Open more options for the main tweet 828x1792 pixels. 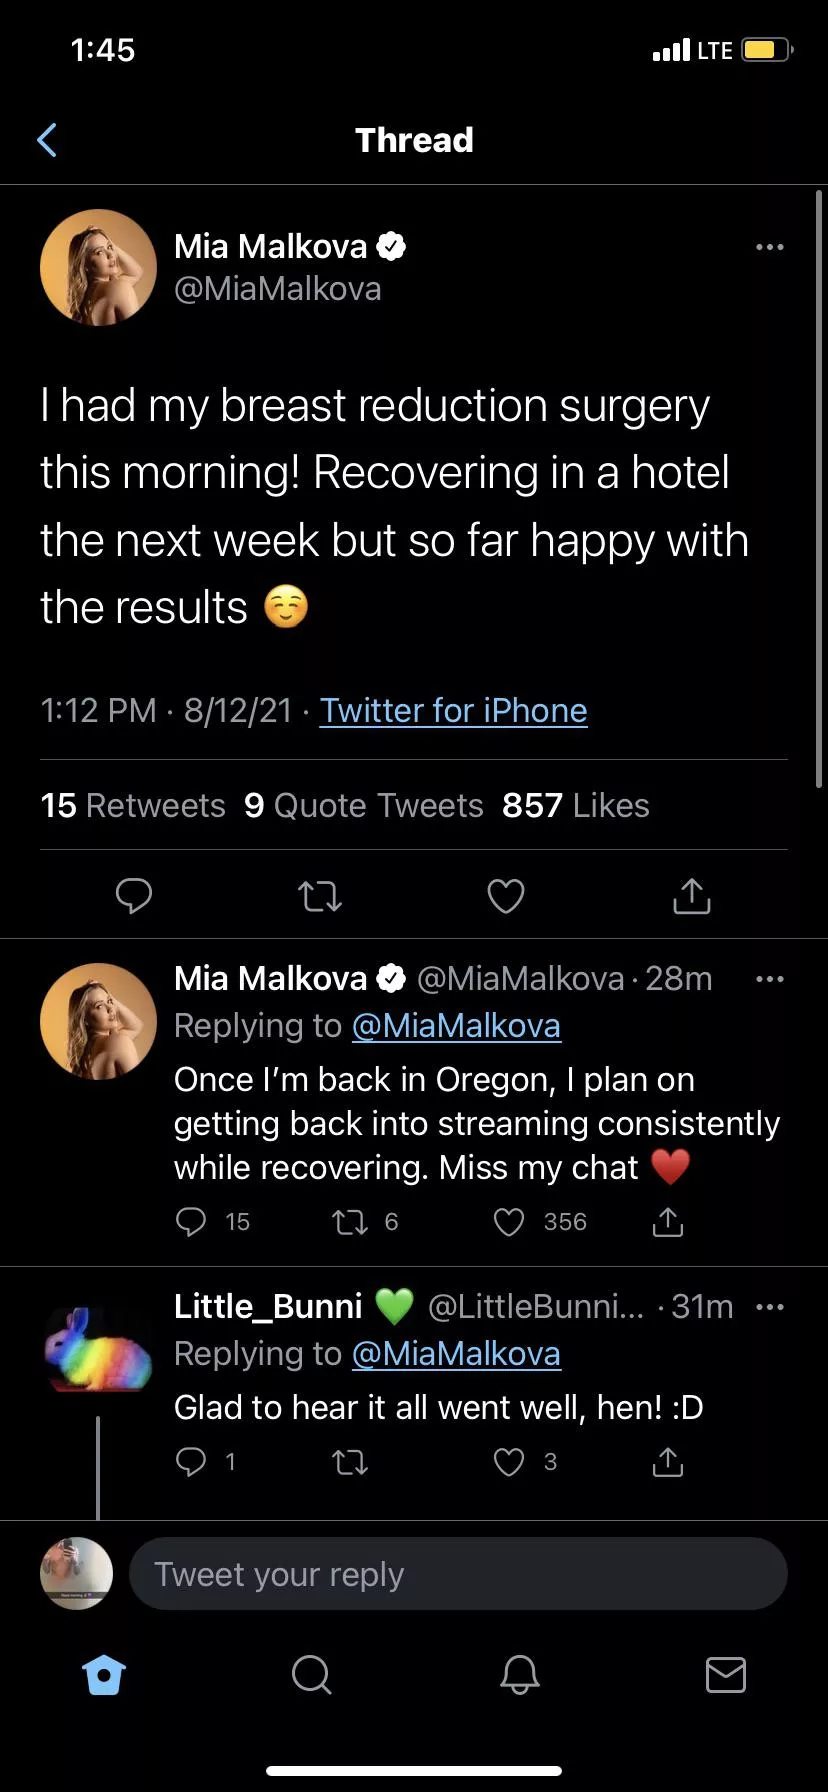click(x=769, y=247)
